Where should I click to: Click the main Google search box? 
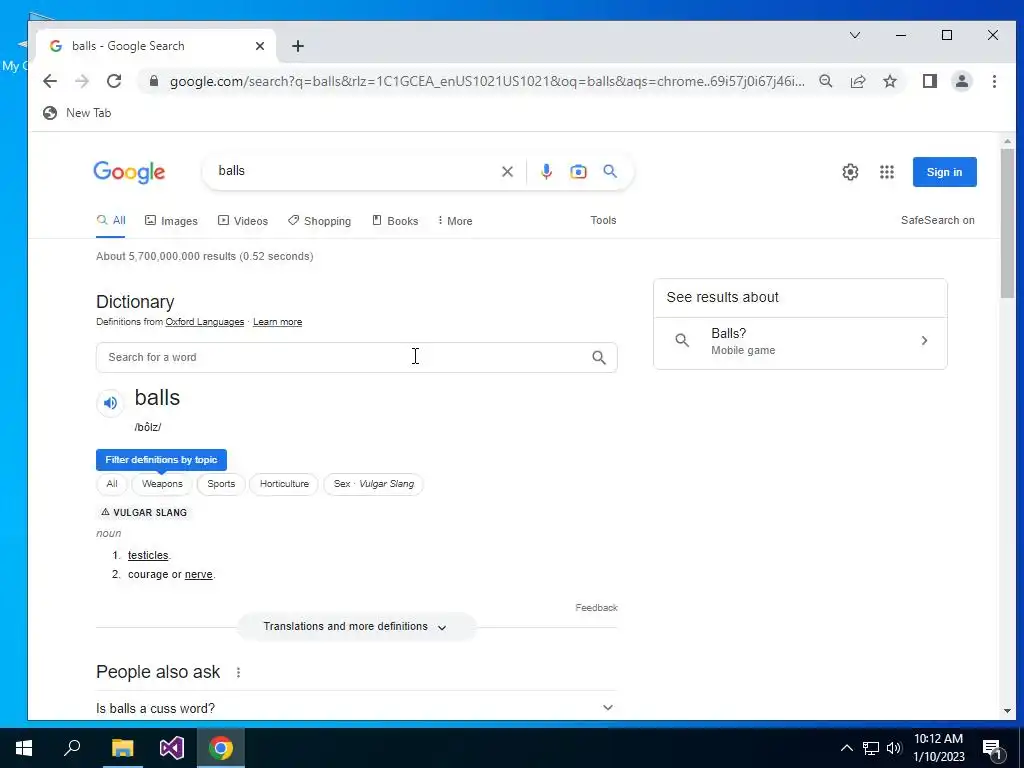(x=357, y=171)
